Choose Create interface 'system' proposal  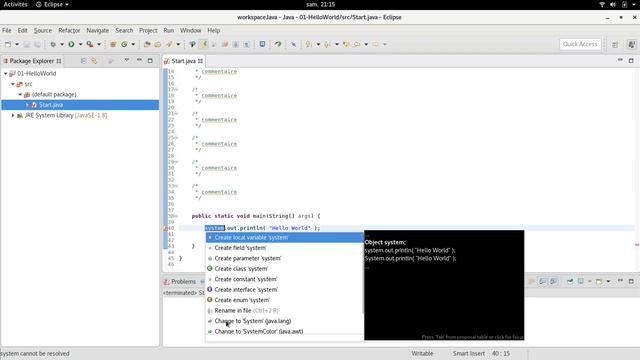pyautogui.click(x=284, y=289)
